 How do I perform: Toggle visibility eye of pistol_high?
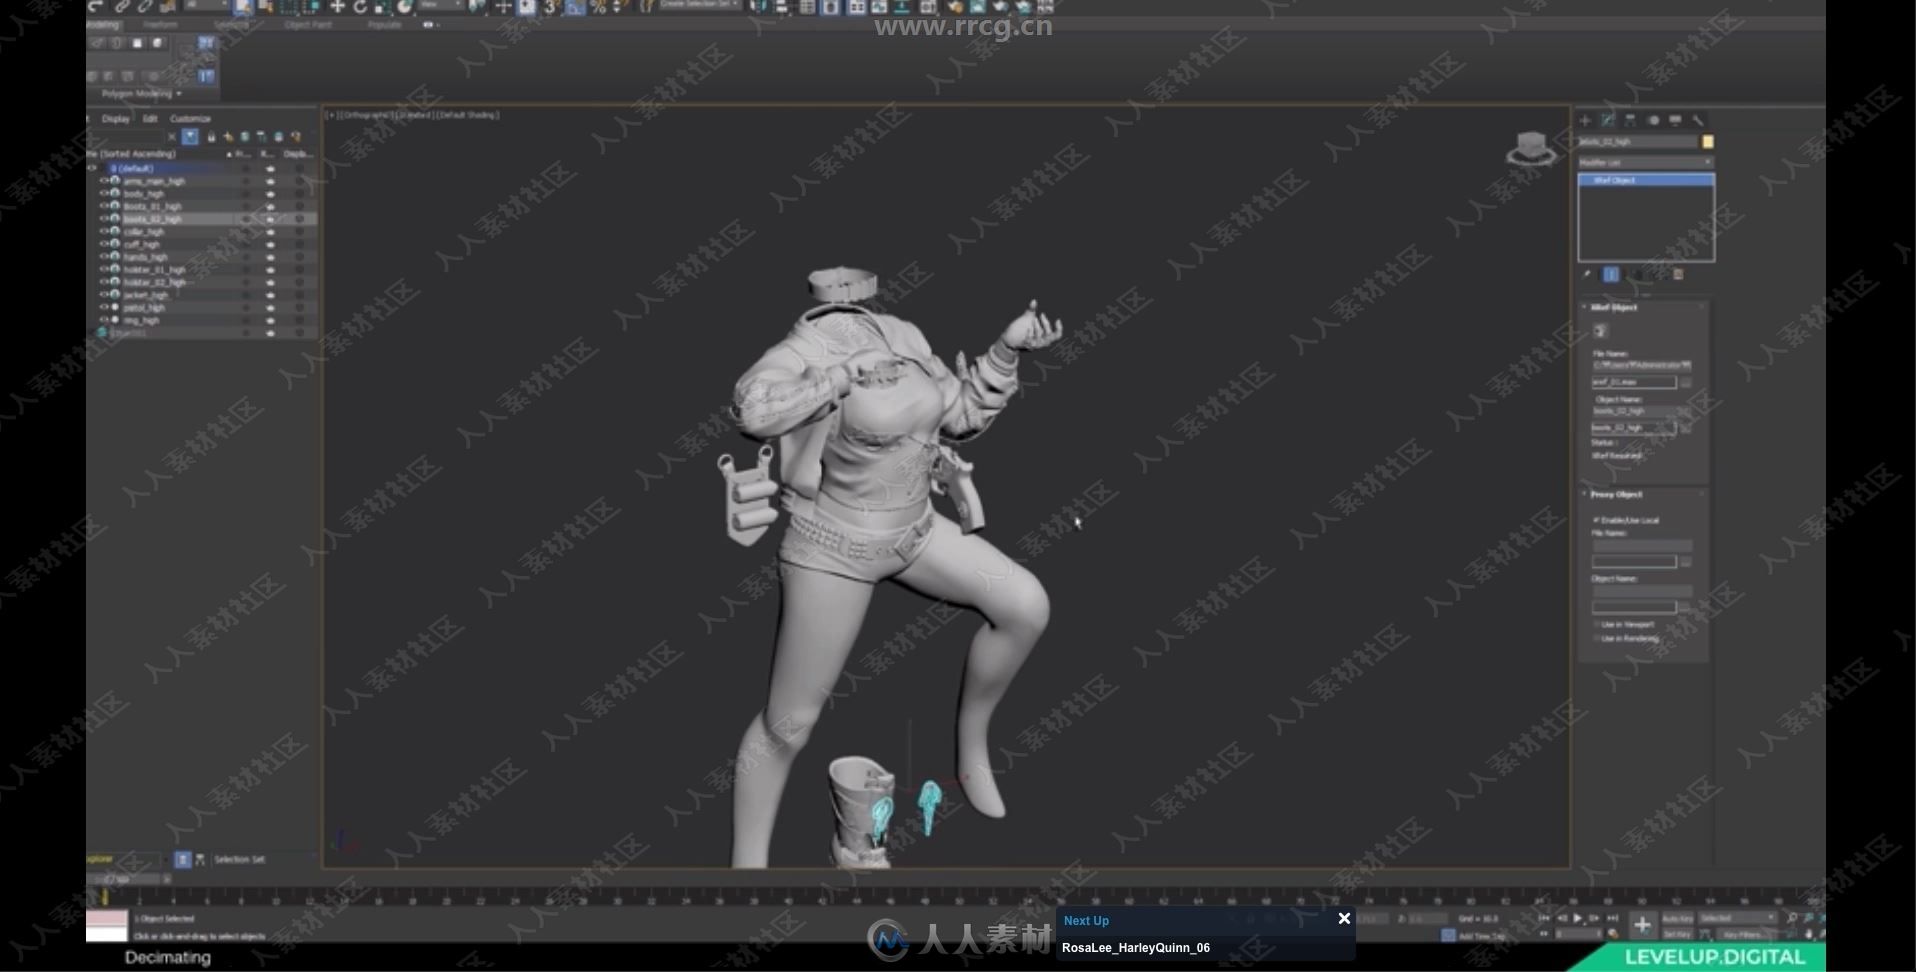pyautogui.click(x=103, y=307)
